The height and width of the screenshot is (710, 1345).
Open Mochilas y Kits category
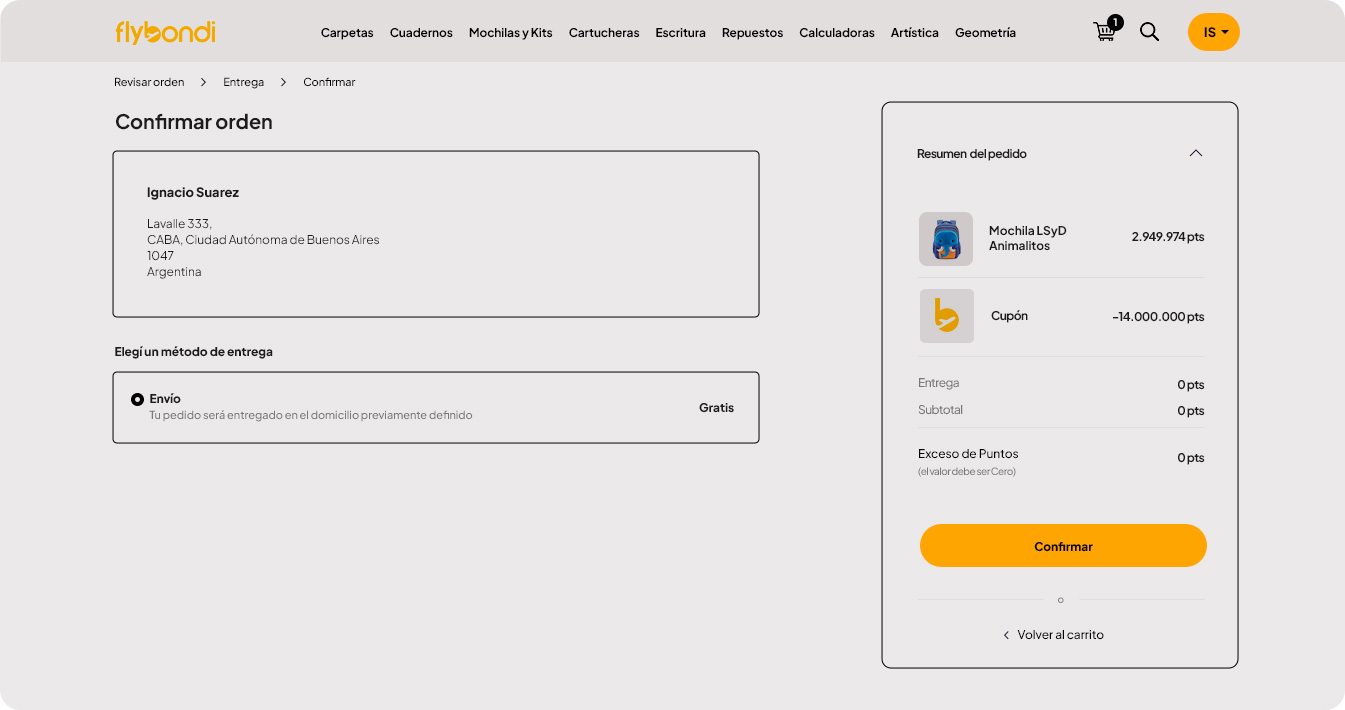510,33
